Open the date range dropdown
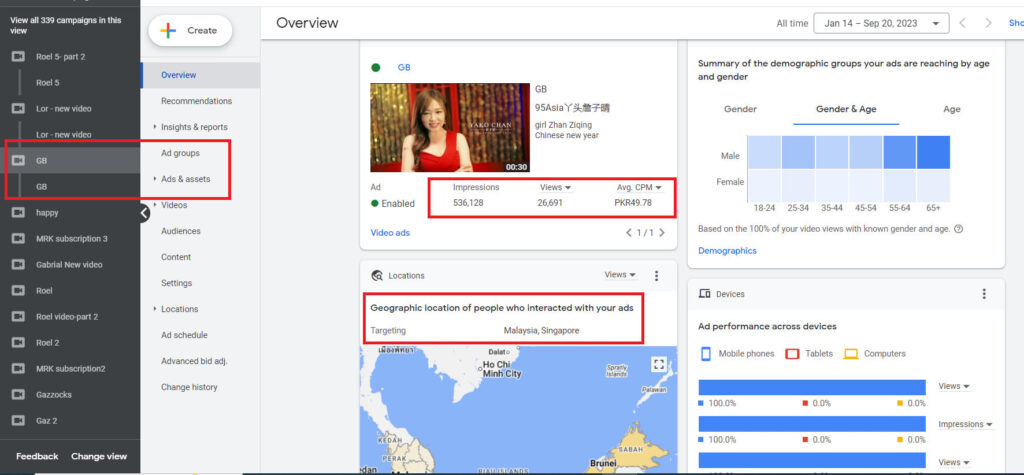The height and width of the screenshot is (475, 1024). [881, 23]
